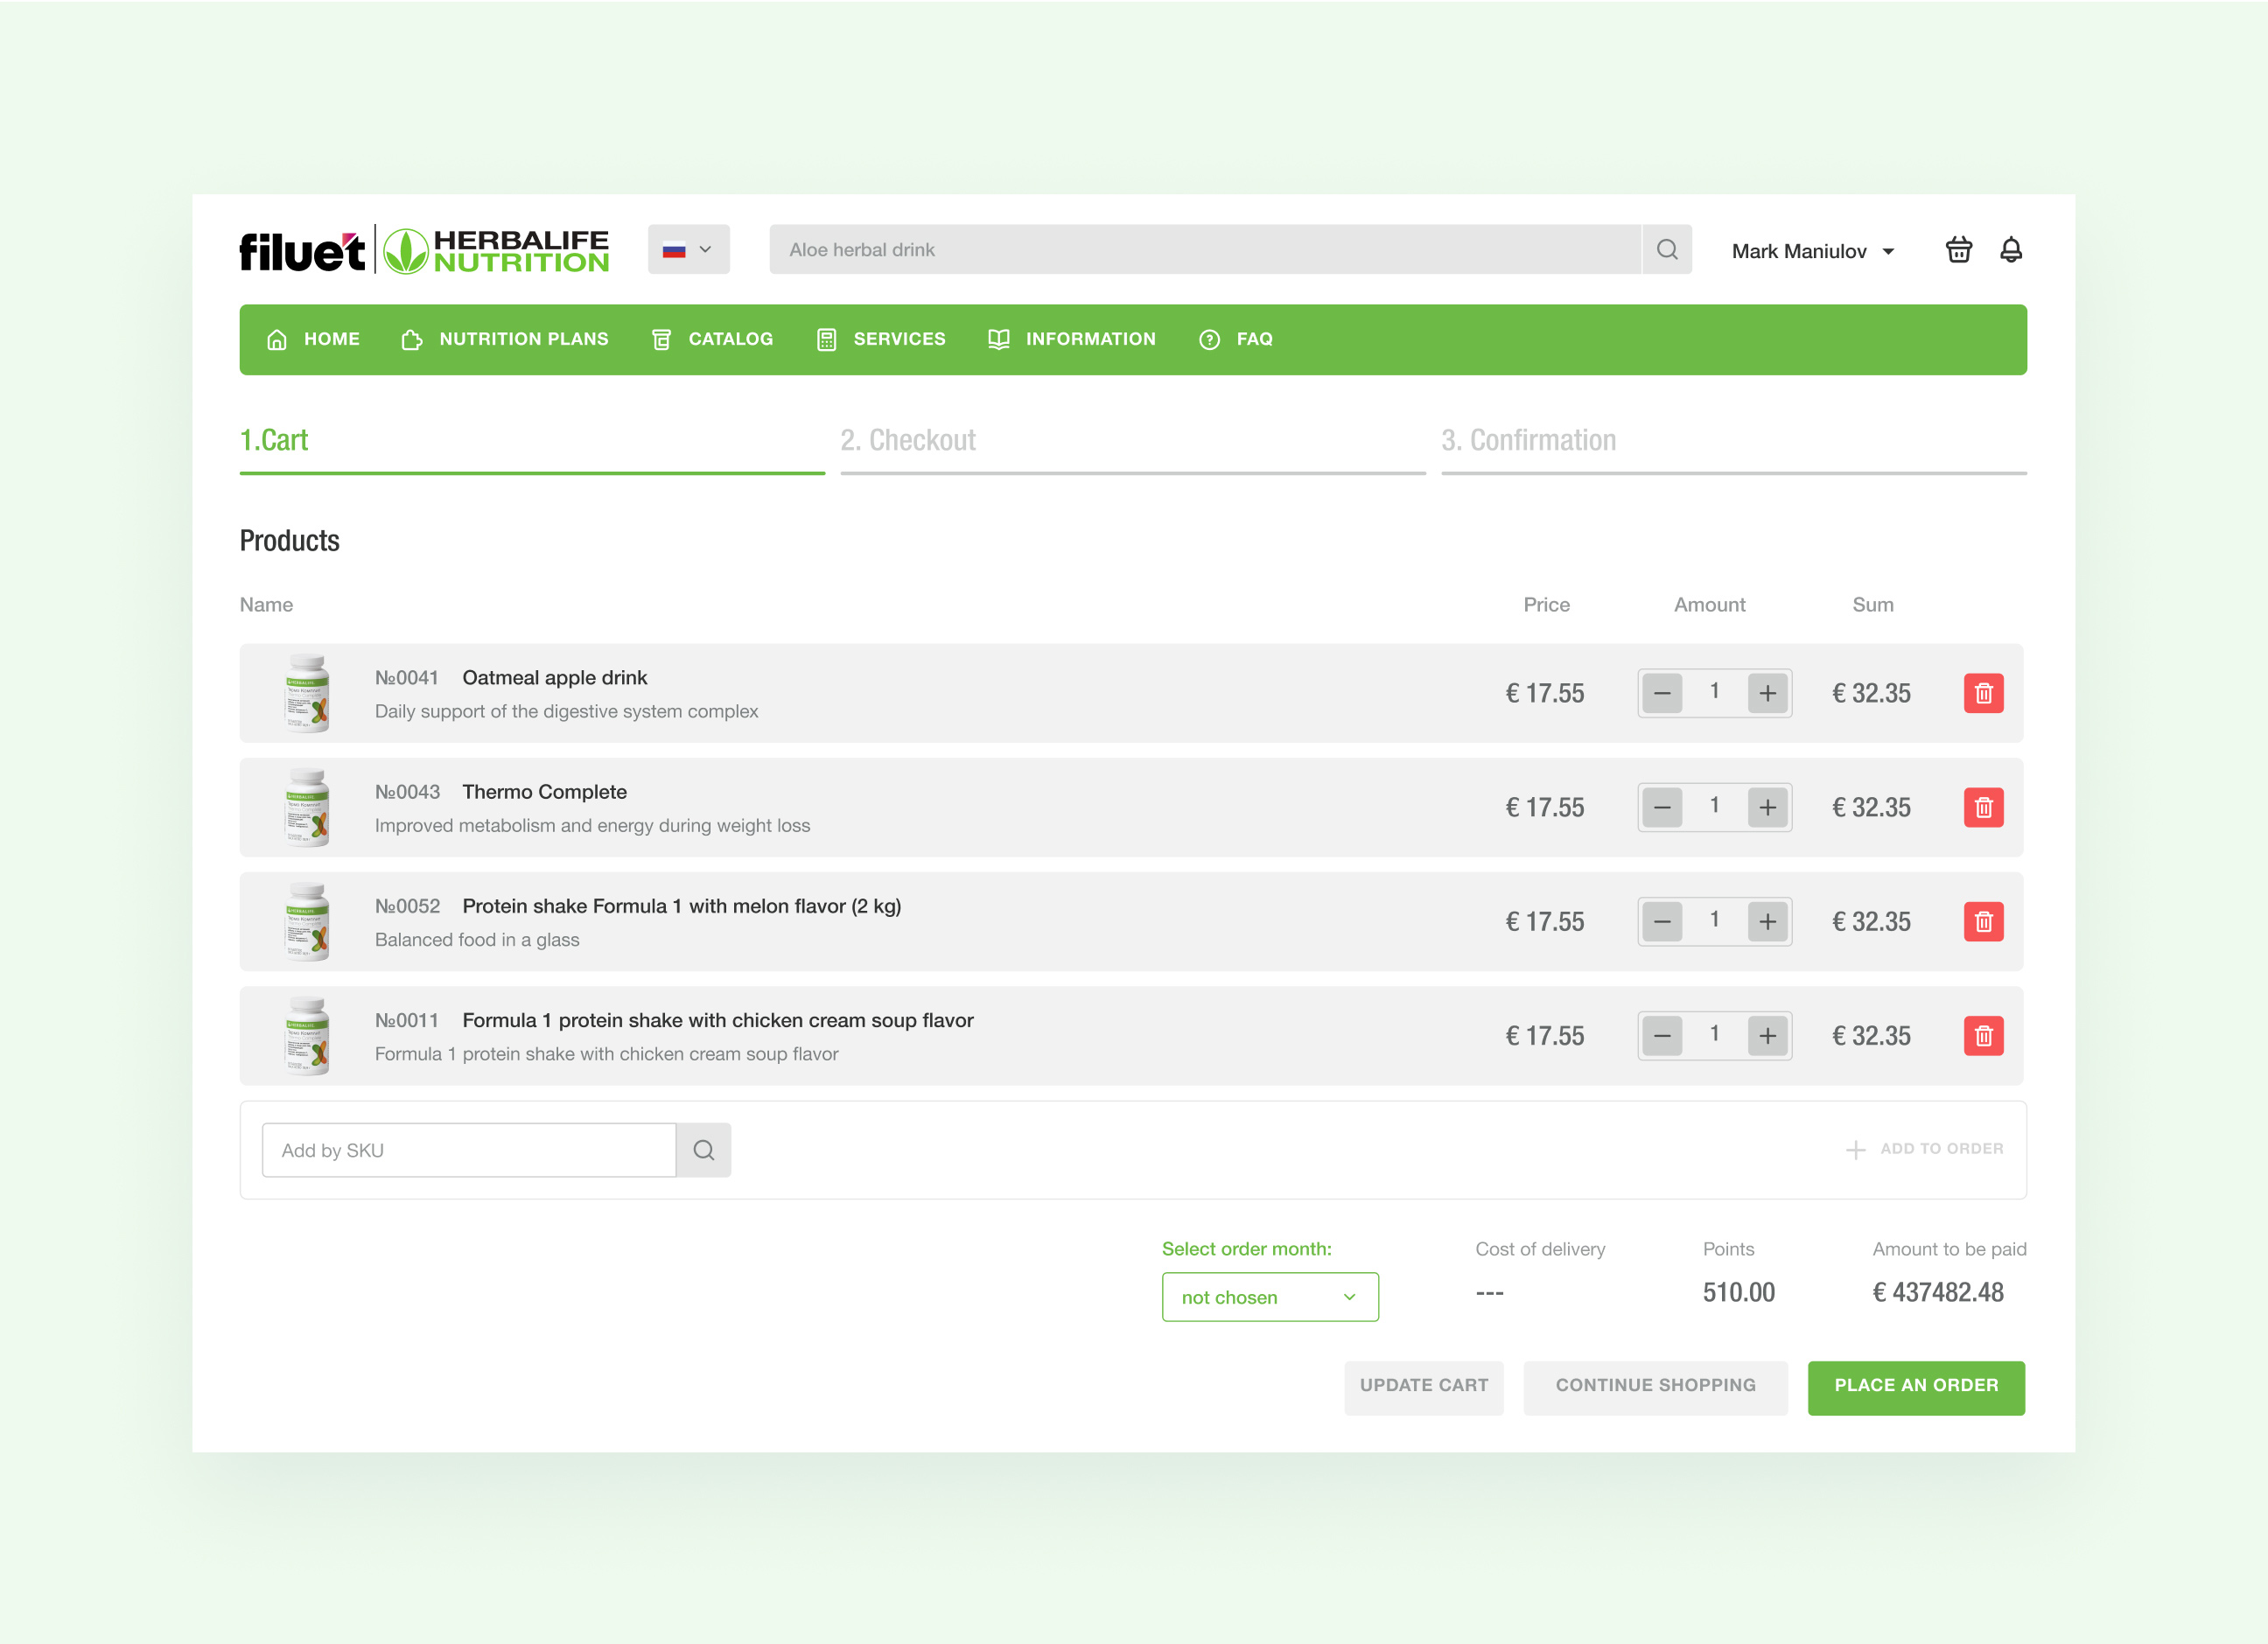Open the Catalog menu item

(712, 339)
